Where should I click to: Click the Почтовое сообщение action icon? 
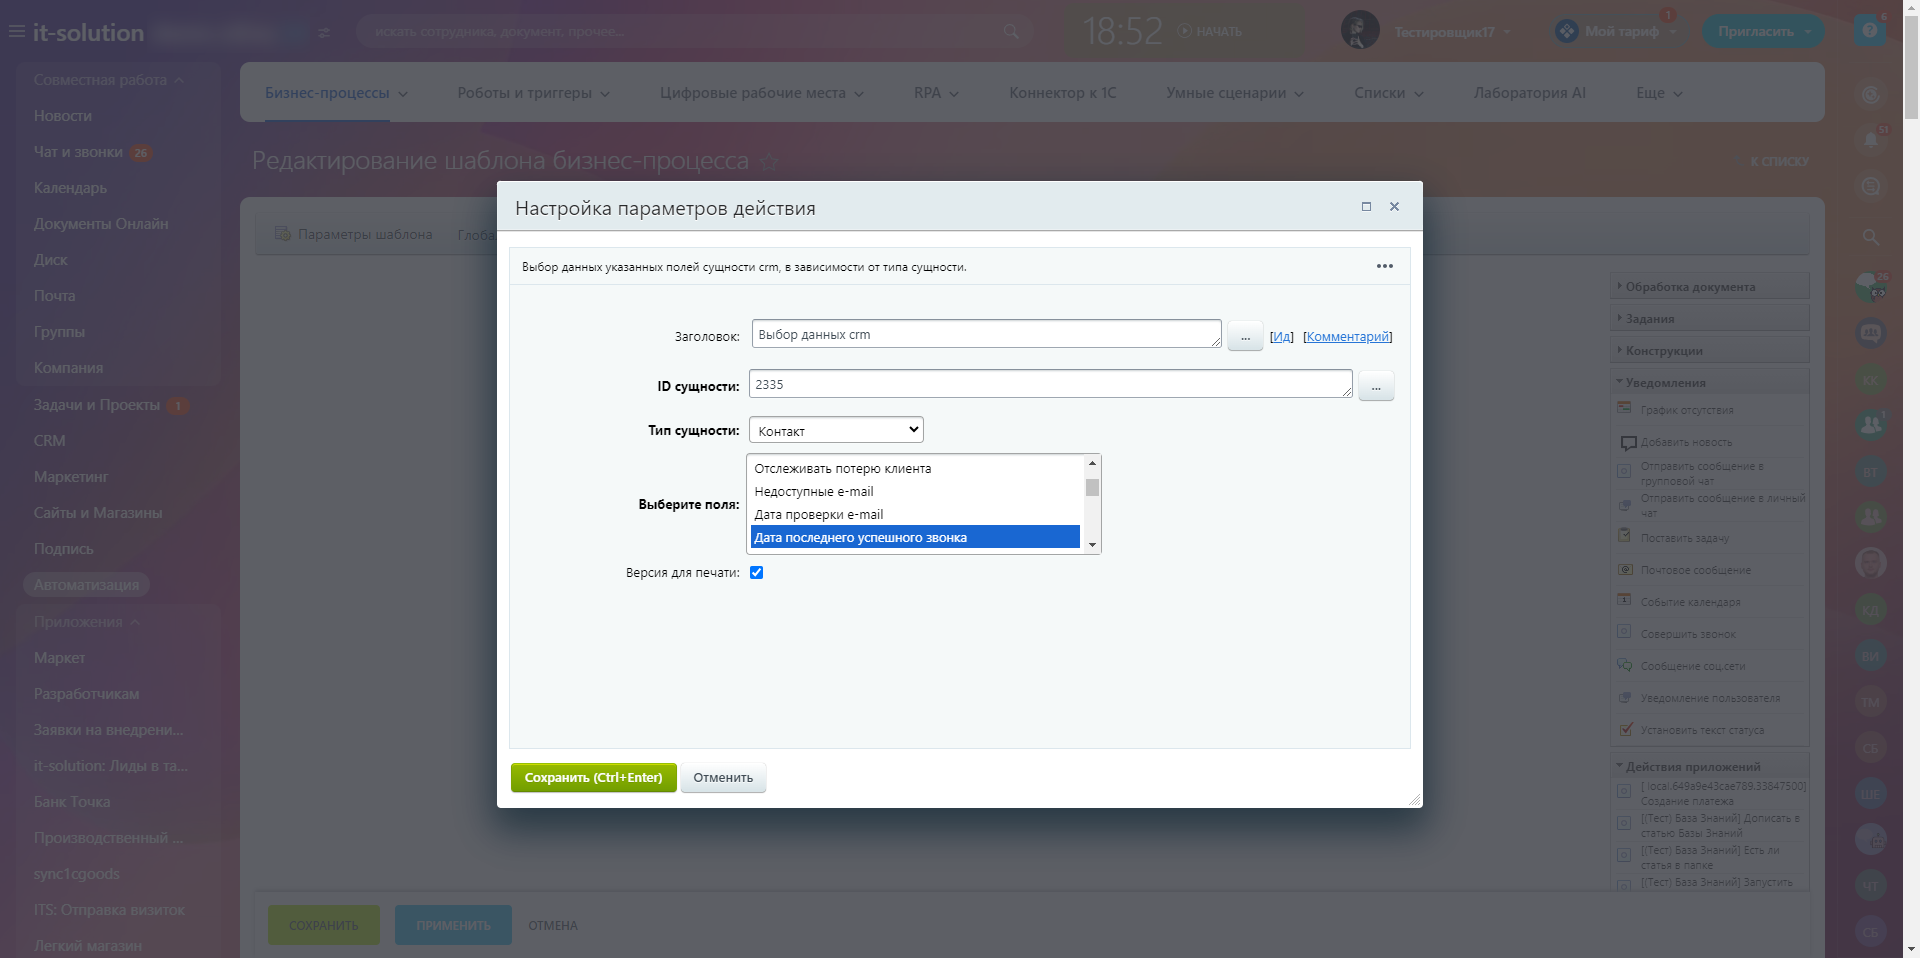point(1625,569)
